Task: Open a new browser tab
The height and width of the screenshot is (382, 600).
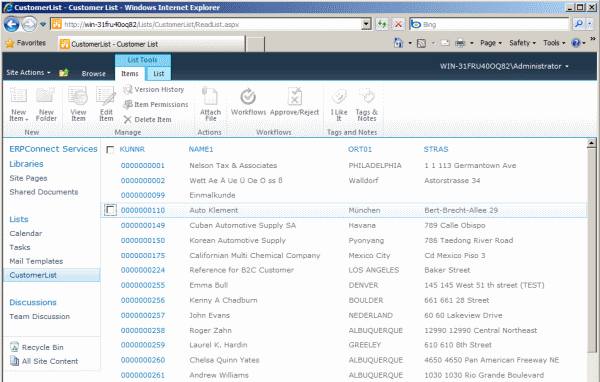Action: pos(255,44)
